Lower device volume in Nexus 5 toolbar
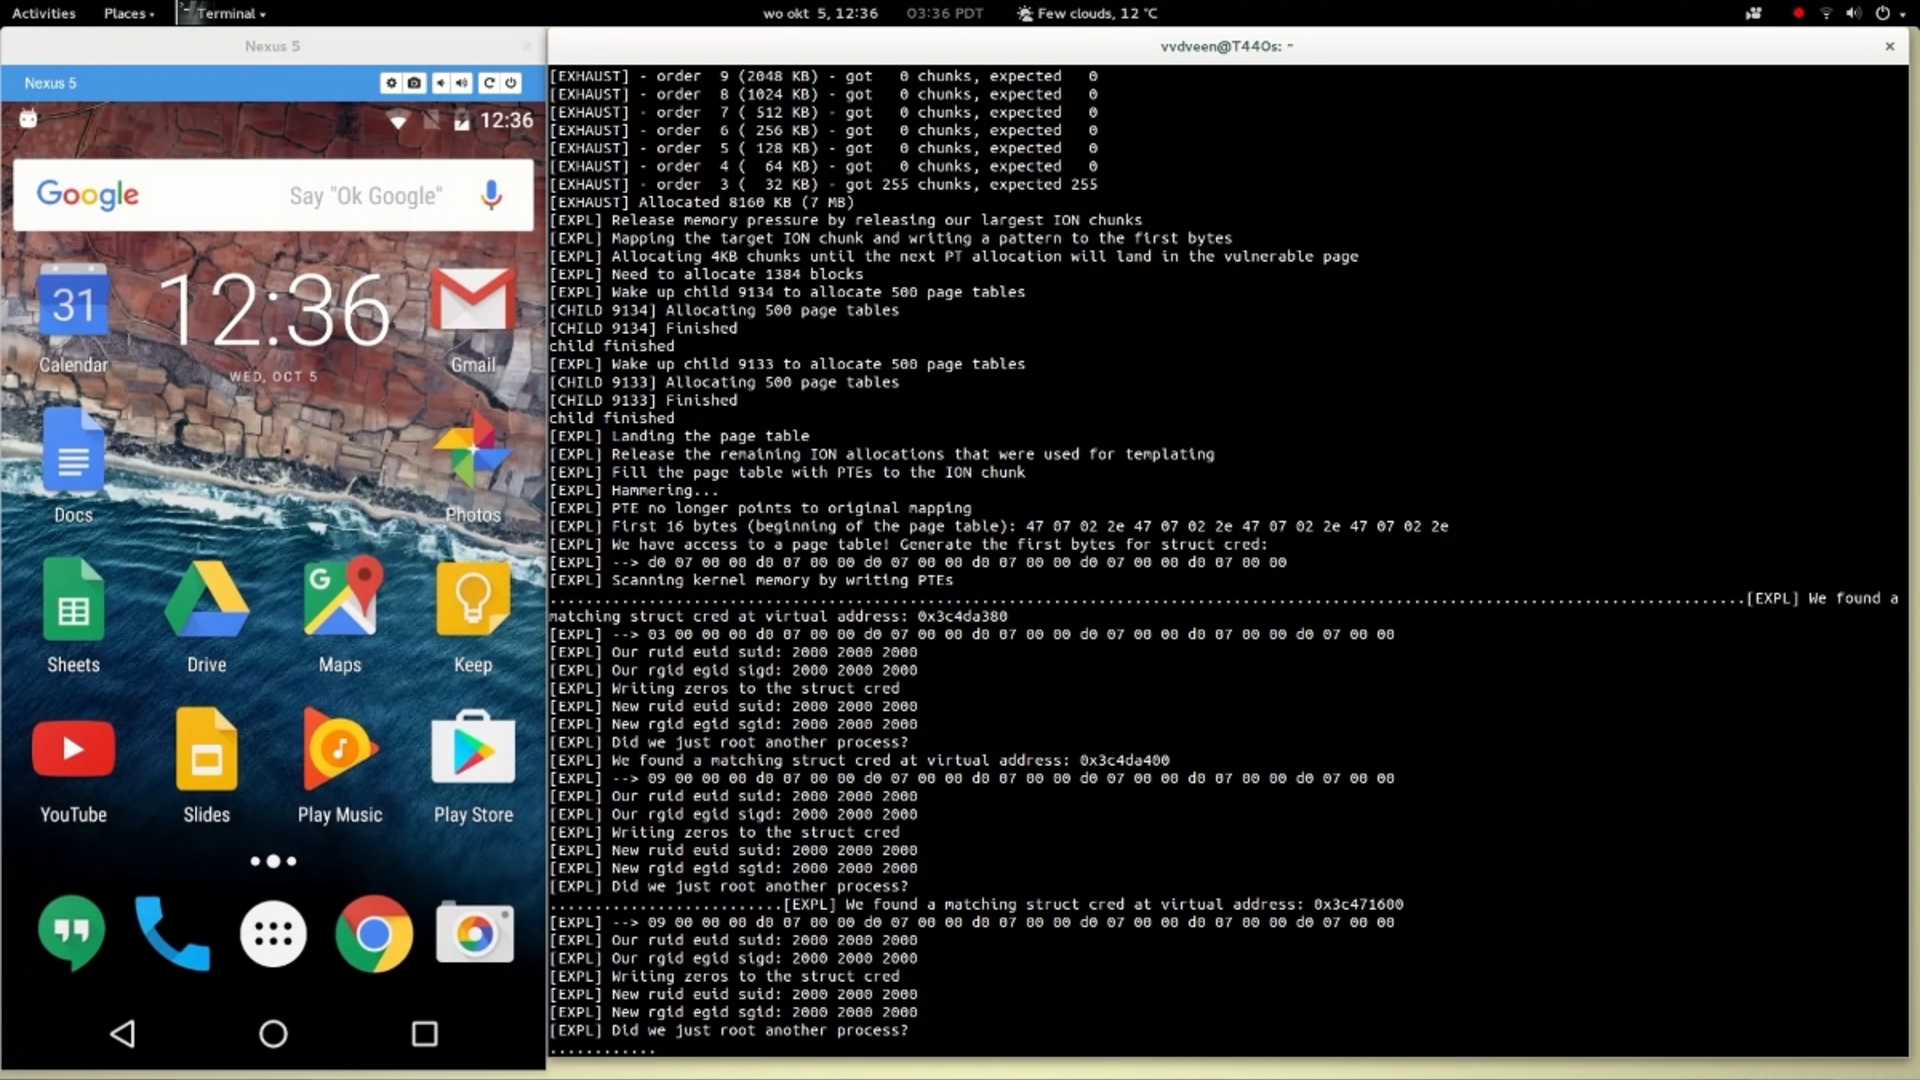The image size is (1920, 1080). tap(440, 83)
